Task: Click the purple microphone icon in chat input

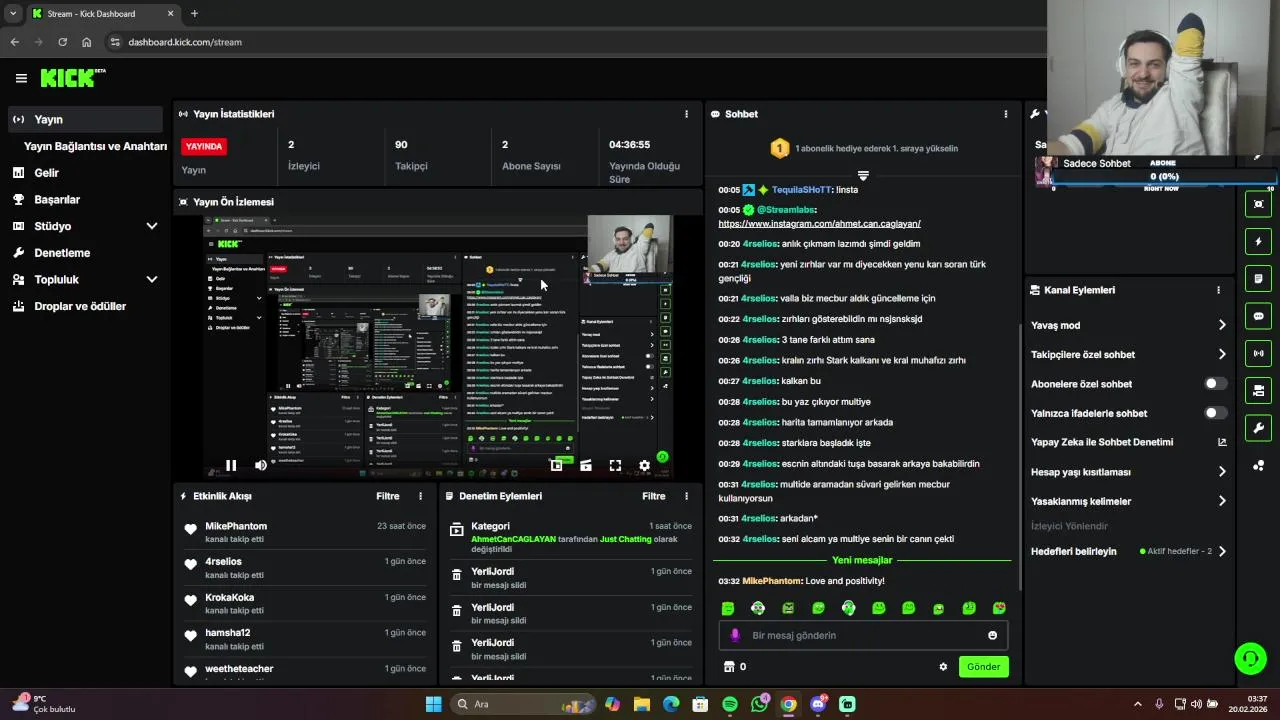Action: [x=735, y=635]
